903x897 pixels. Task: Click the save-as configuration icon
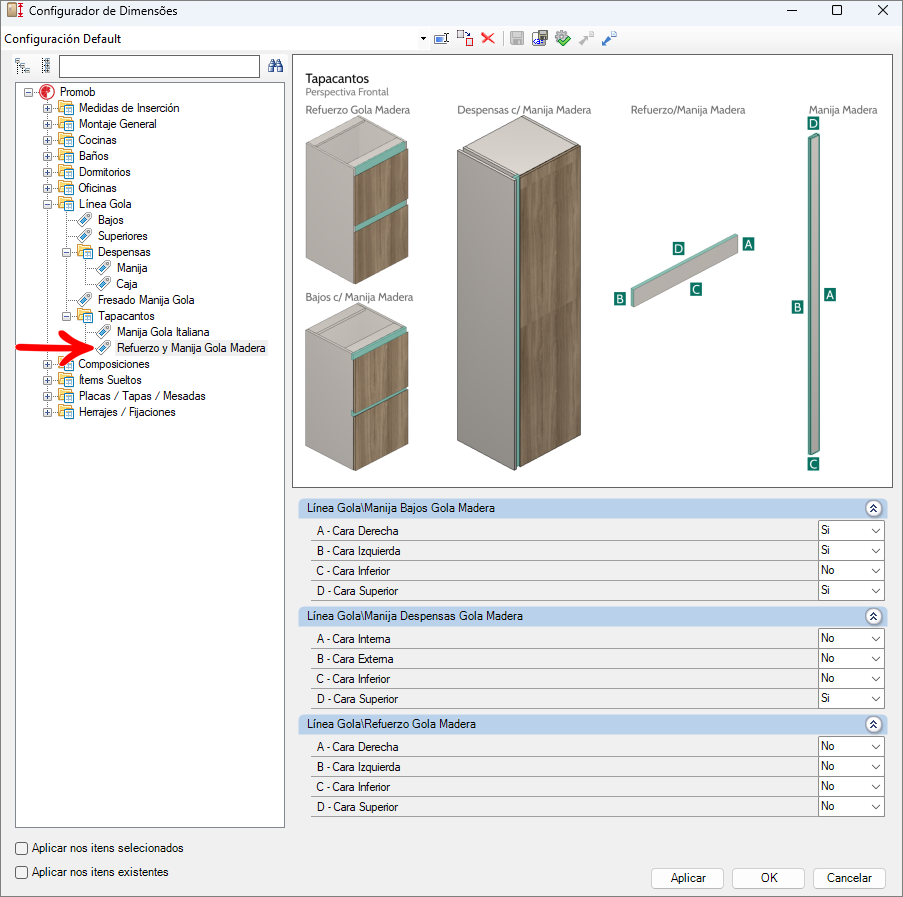point(540,39)
